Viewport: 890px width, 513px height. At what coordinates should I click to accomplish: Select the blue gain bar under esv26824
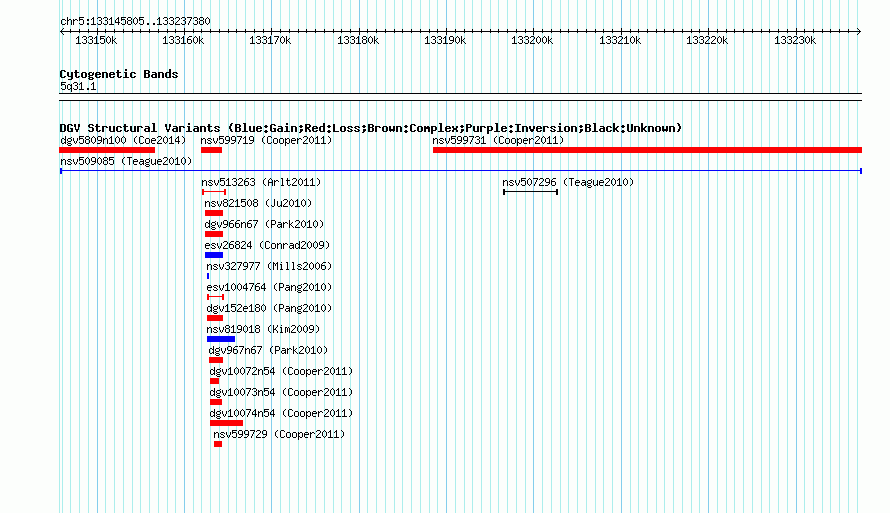214,255
